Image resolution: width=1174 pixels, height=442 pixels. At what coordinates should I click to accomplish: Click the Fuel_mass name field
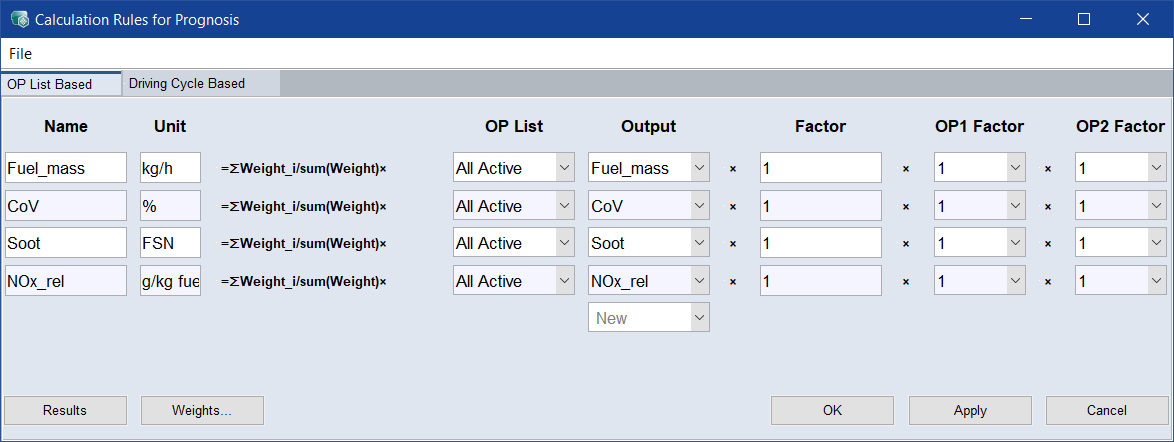66,168
